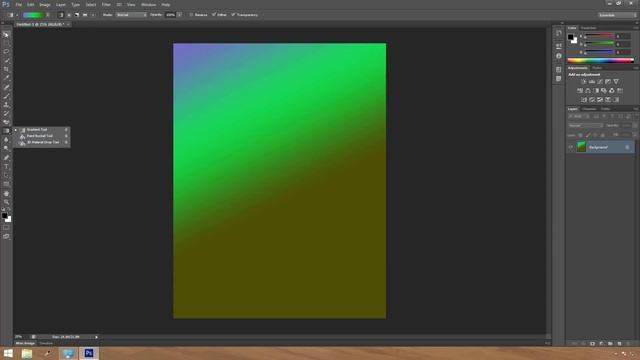Toggle the Dither checkbox

(x=214, y=15)
